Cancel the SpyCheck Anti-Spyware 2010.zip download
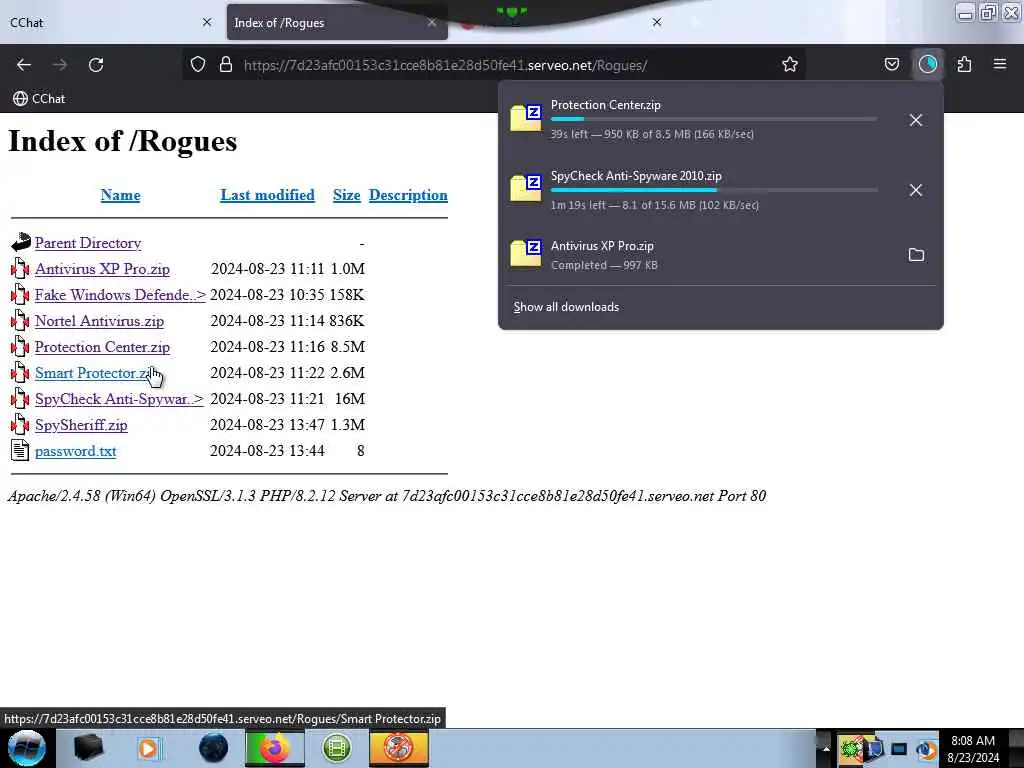The width and height of the screenshot is (1024, 768). pyautogui.click(x=916, y=190)
